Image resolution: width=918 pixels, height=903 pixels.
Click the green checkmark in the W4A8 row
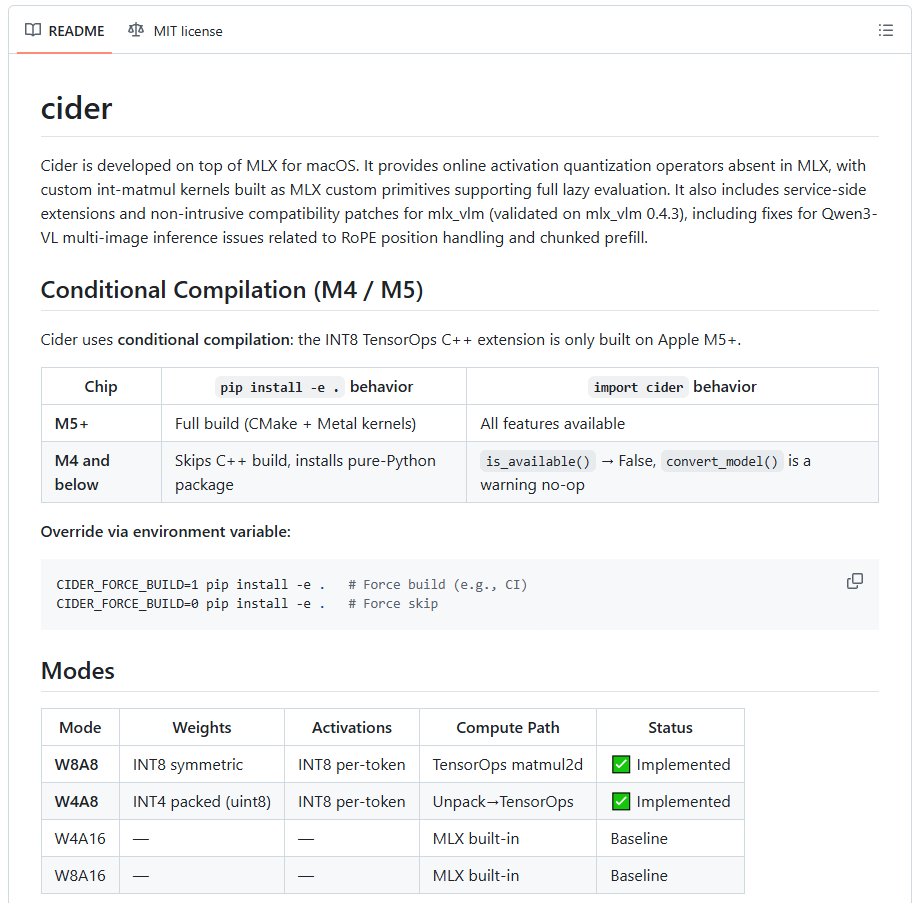click(621, 801)
